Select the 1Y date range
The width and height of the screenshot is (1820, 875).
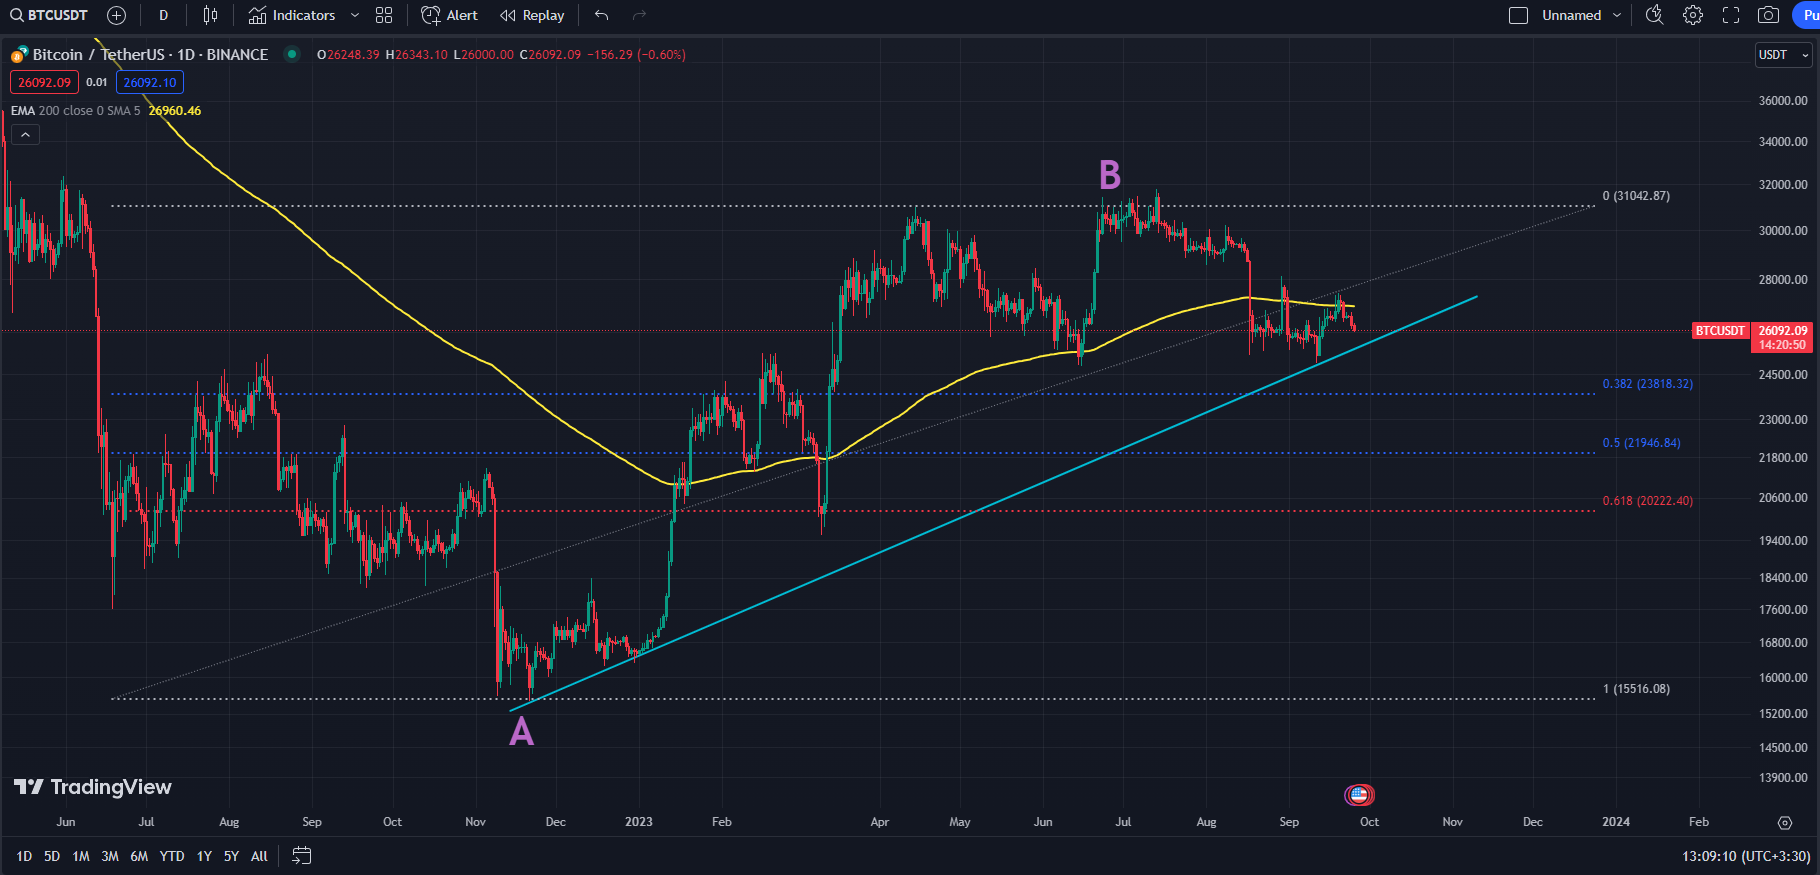[204, 856]
